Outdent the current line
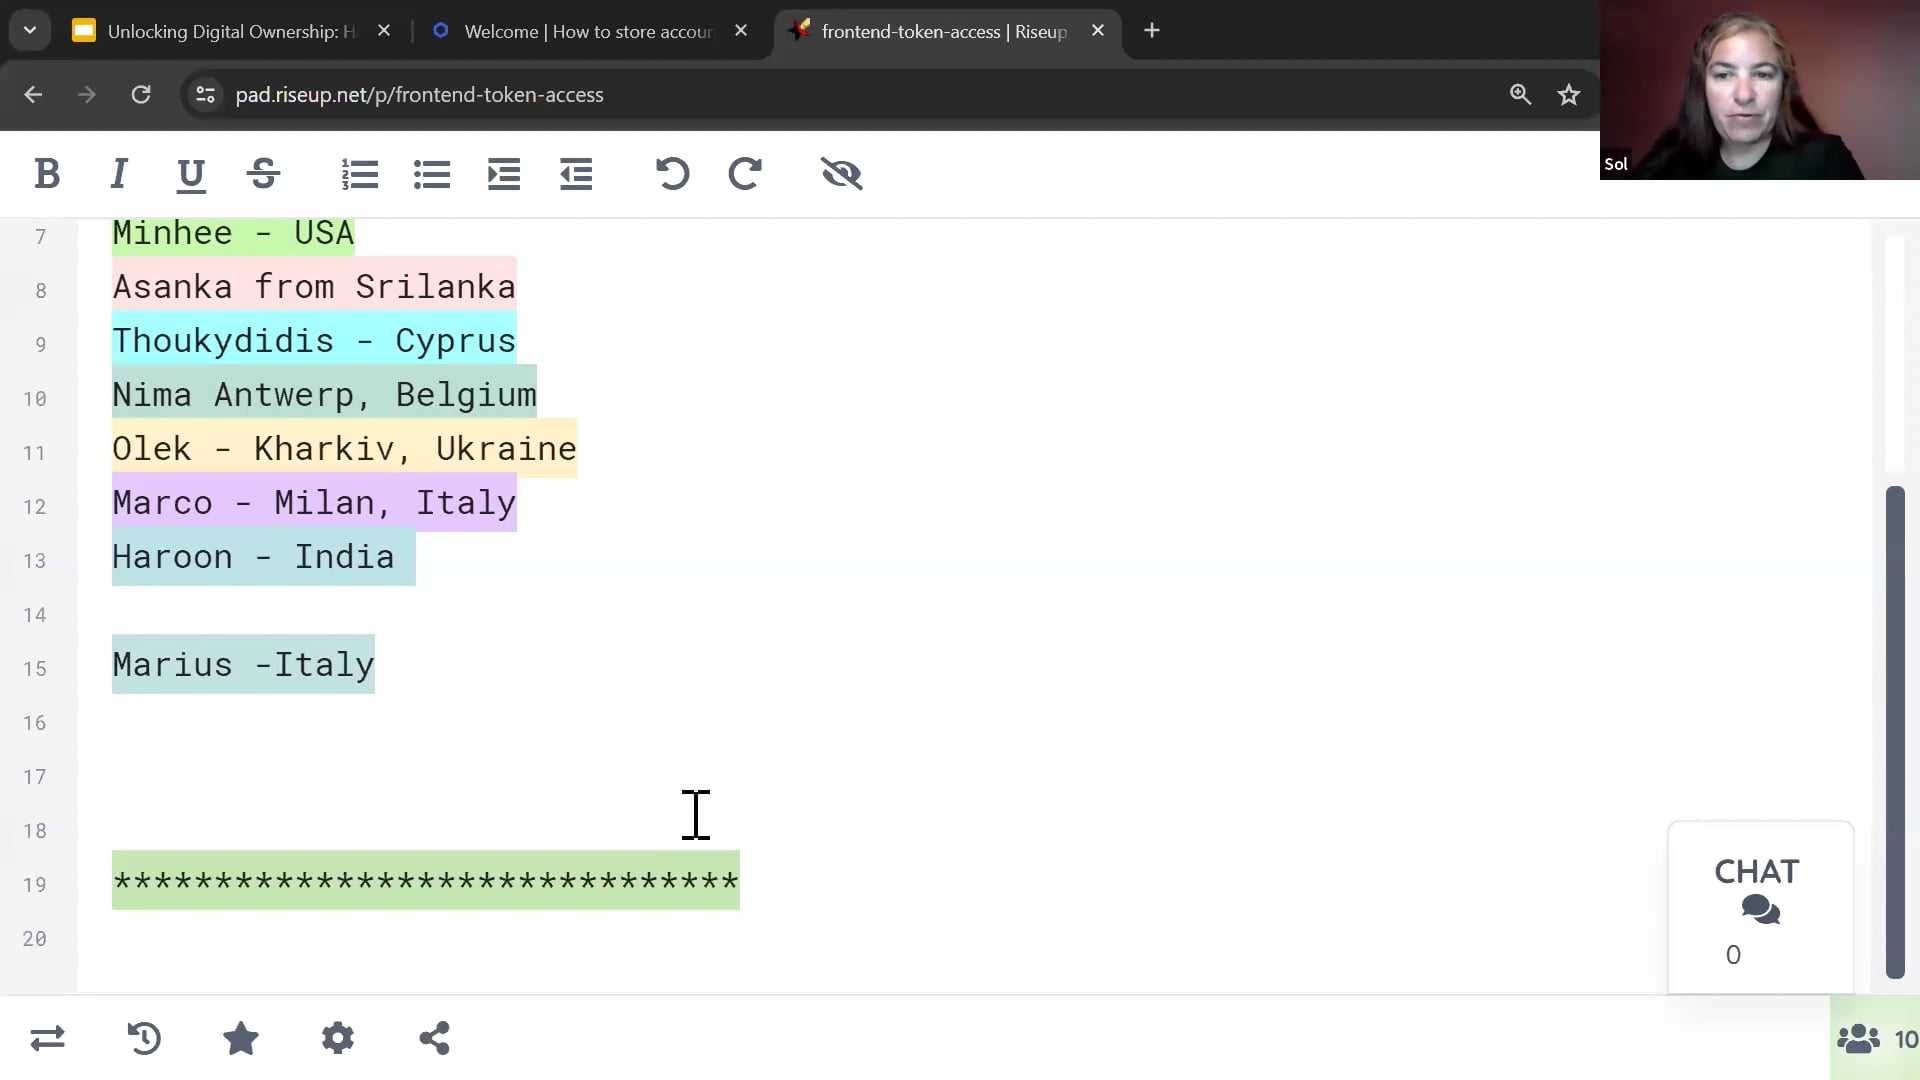 [576, 174]
